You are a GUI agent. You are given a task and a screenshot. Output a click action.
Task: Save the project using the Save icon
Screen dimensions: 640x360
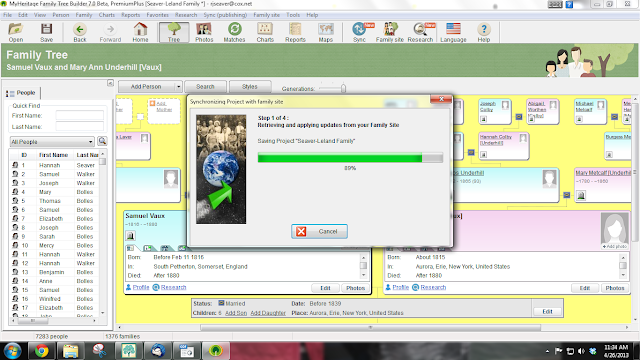point(46,32)
